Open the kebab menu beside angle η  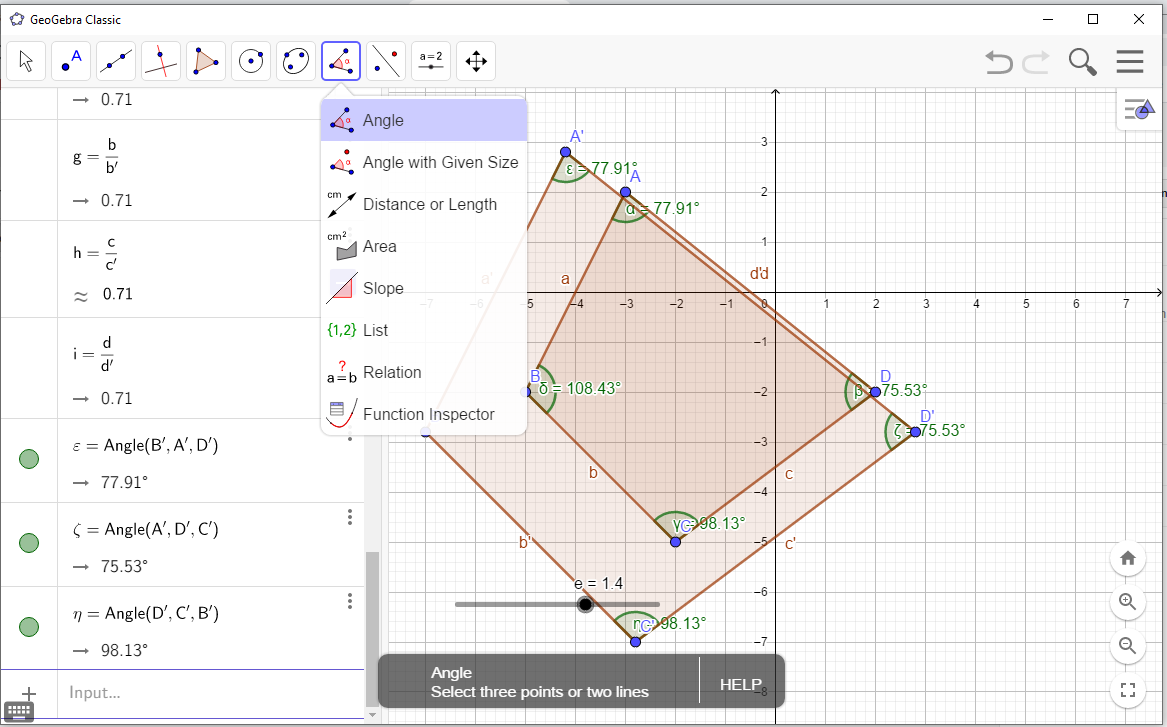click(349, 601)
